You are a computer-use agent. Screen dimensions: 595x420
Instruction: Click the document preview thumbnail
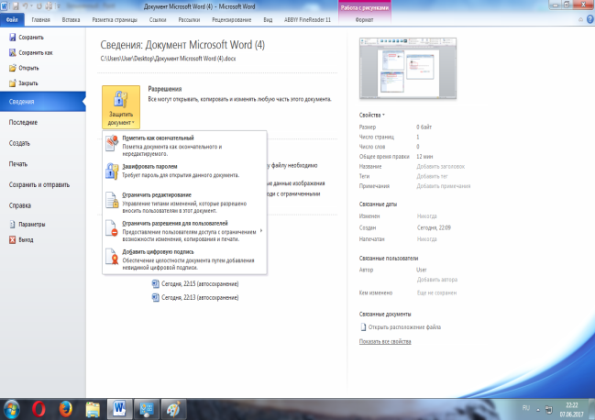point(408,68)
